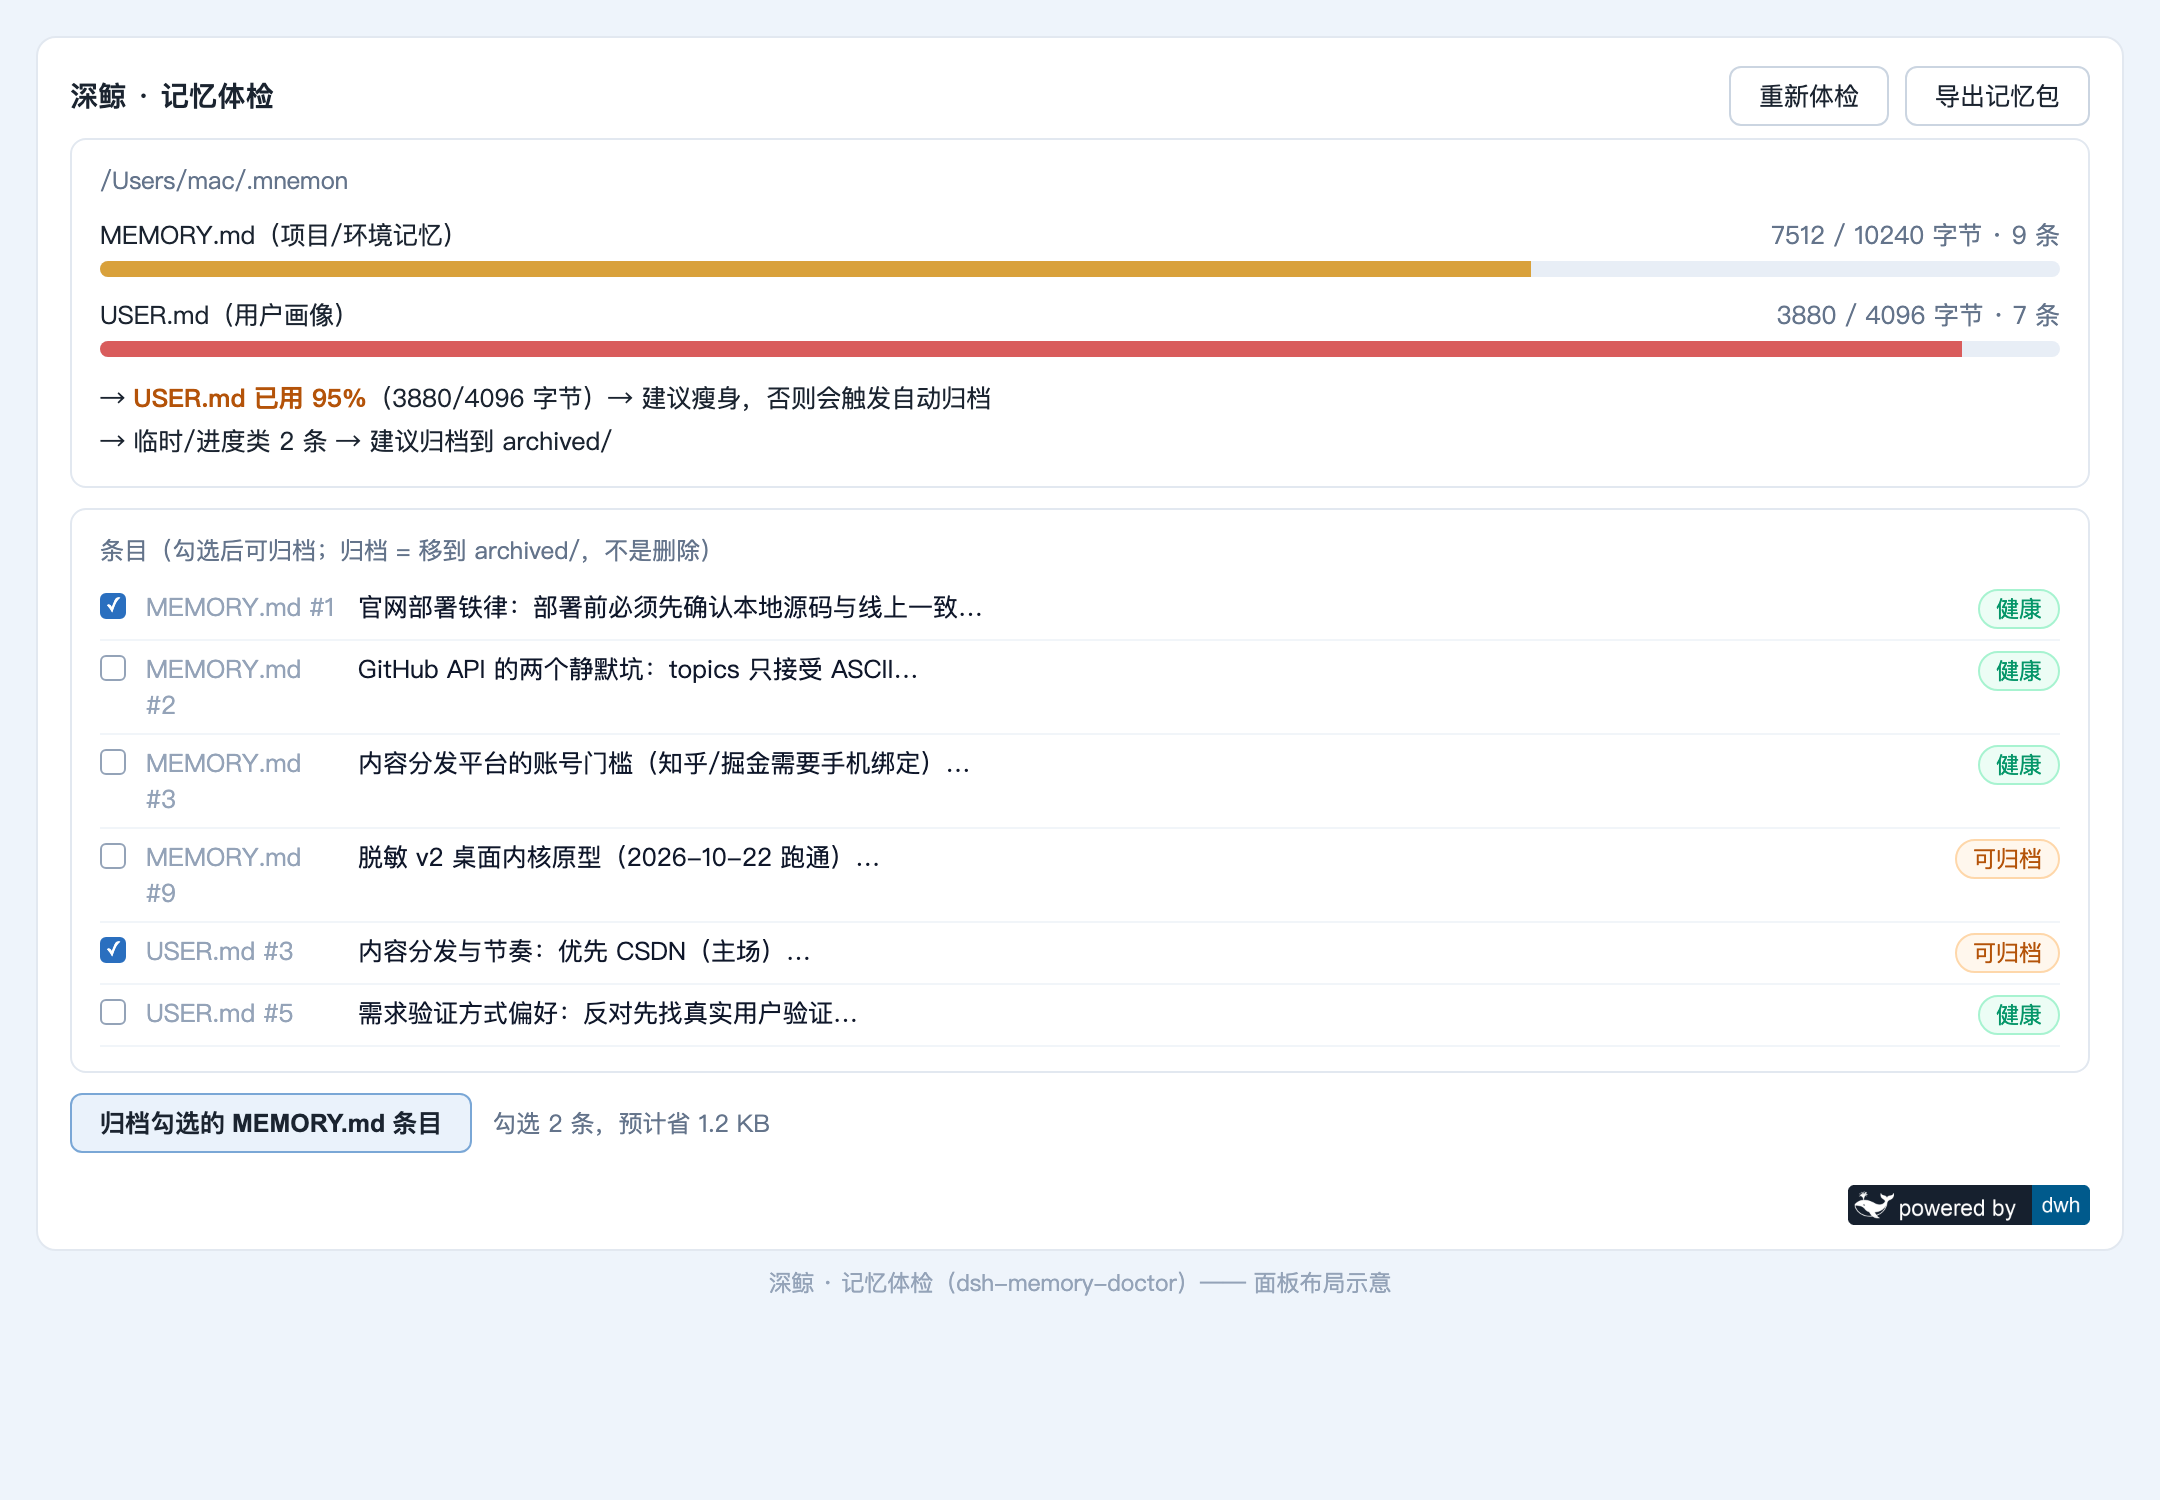Click 健康 badge on MEMORY.md #1 row

(x=2018, y=609)
